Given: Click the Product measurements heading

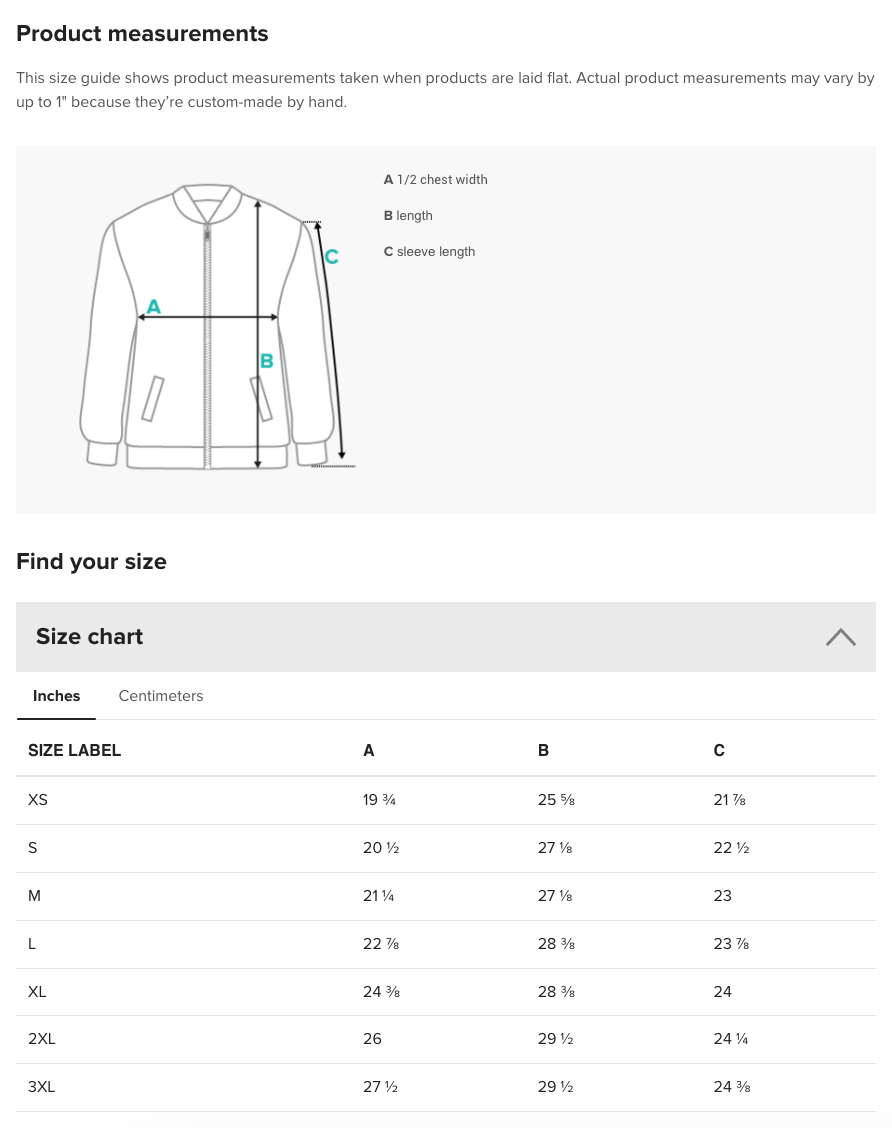Looking at the screenshot, I should tap(142, 33).
